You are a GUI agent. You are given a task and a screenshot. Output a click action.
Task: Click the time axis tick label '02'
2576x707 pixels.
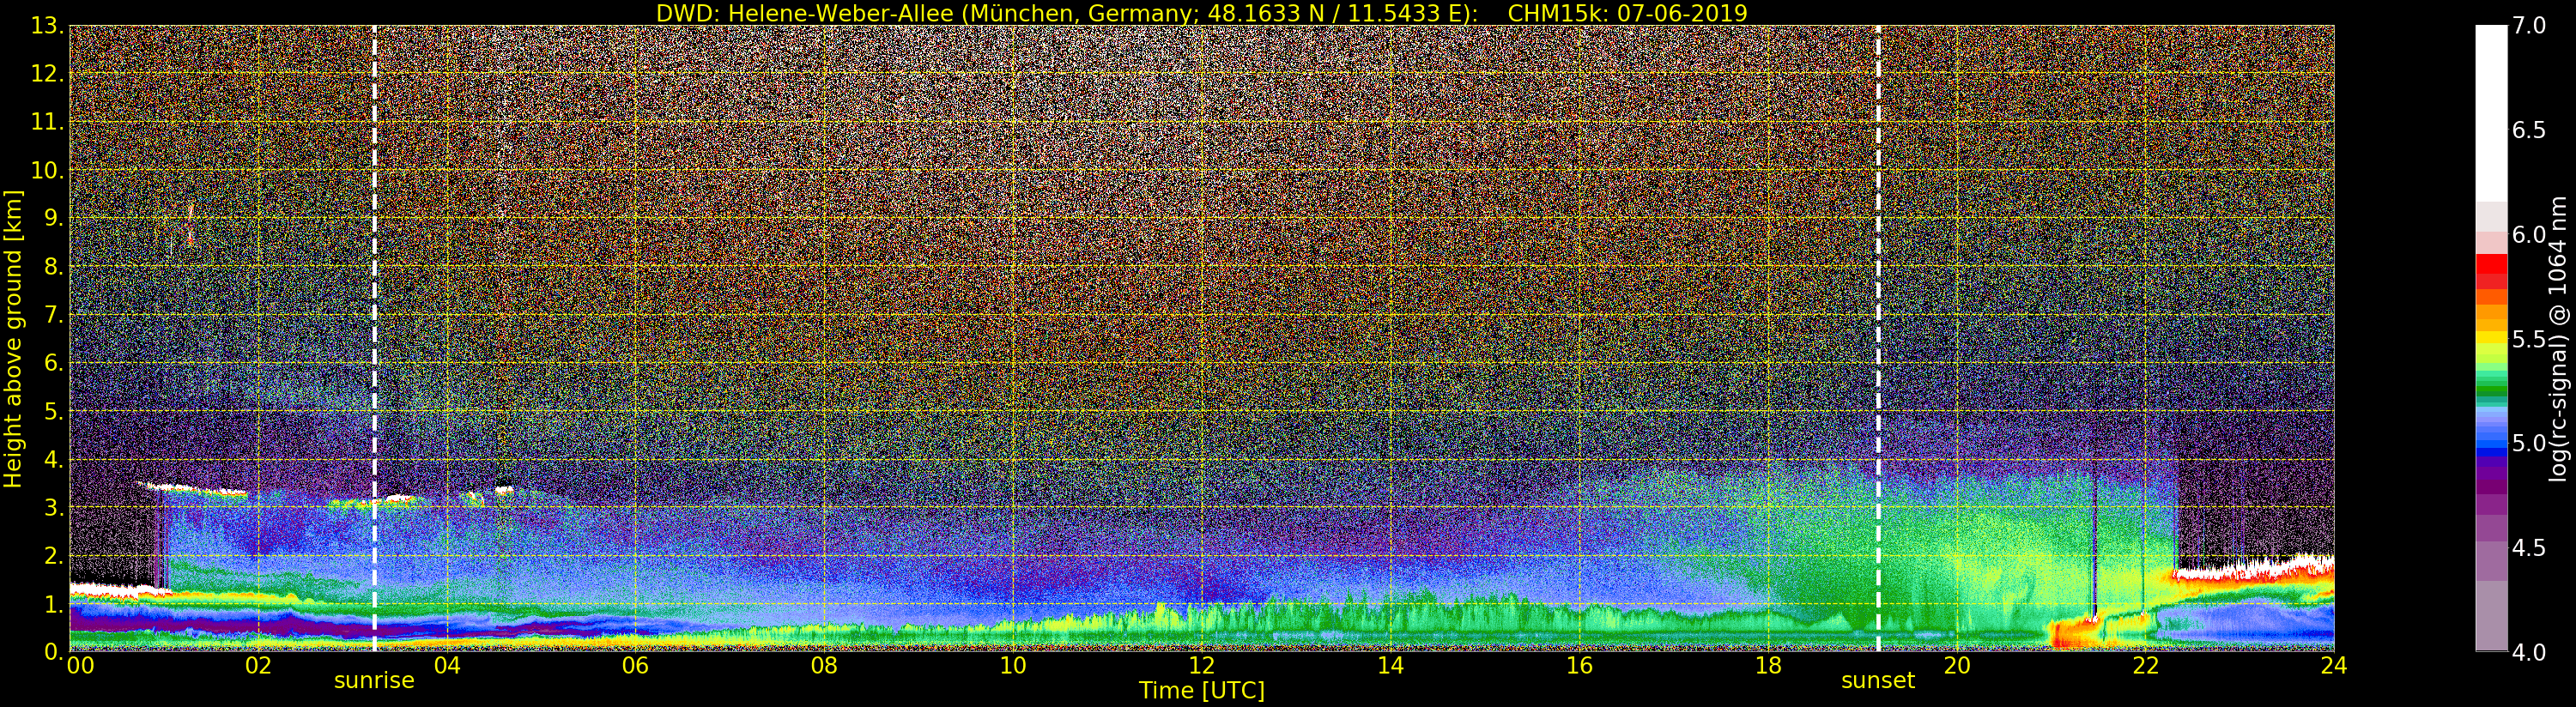click(258, 666)
